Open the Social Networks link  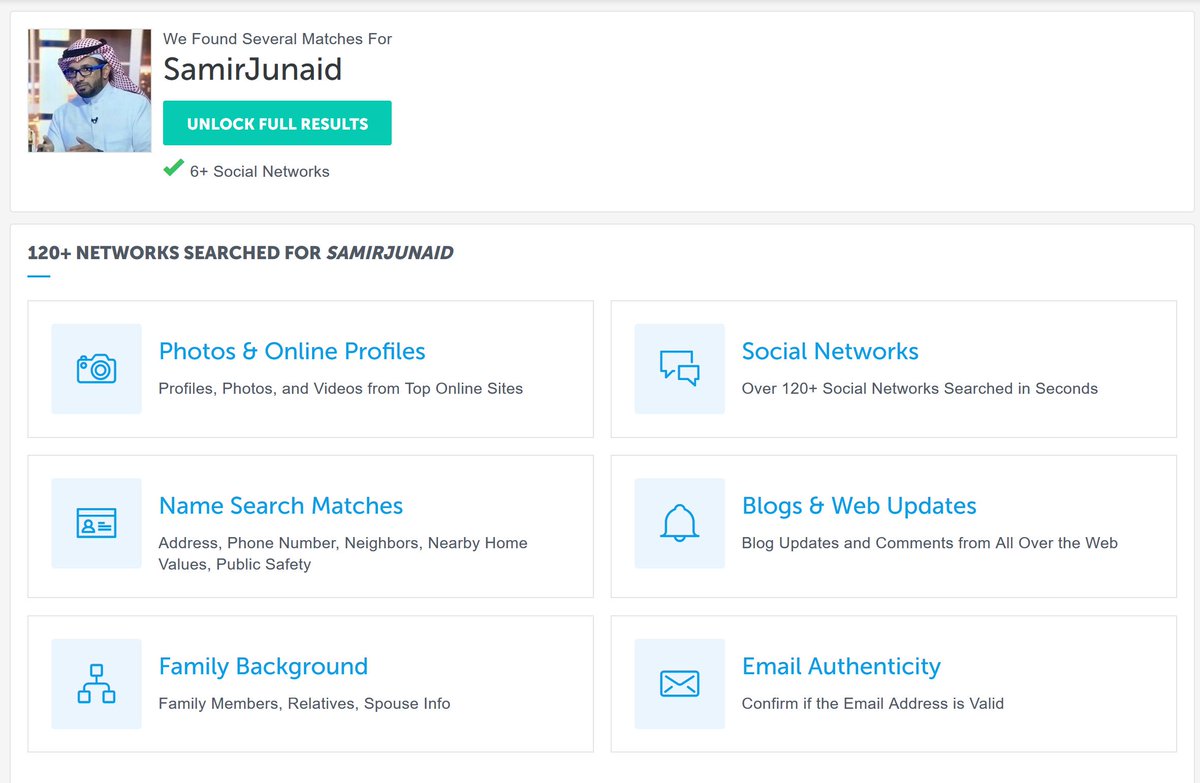830,351
